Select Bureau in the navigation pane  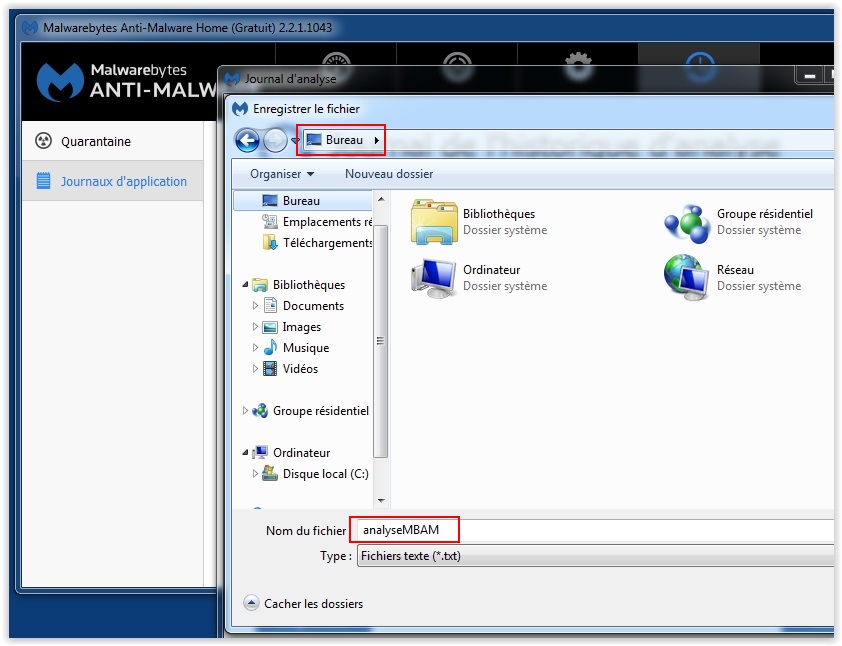[x=303, y=201]
